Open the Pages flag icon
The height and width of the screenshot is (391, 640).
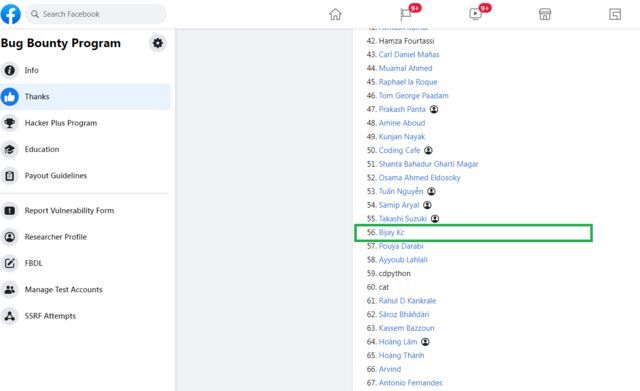point(405,14)
